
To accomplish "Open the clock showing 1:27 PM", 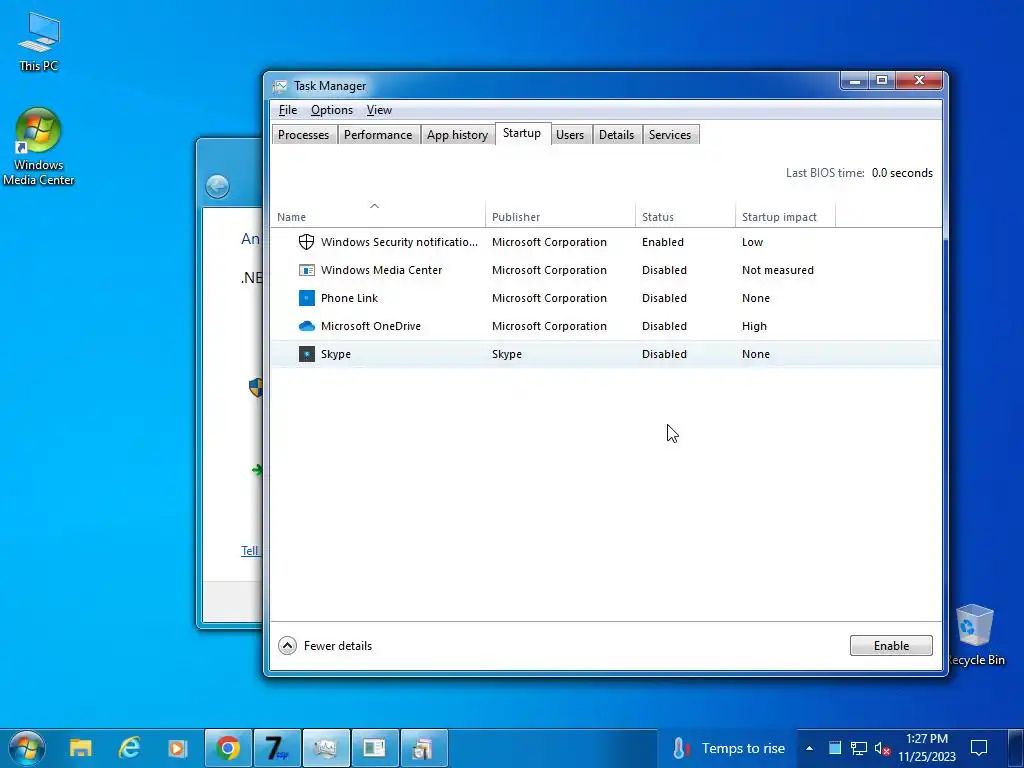I will coord(927,748).
